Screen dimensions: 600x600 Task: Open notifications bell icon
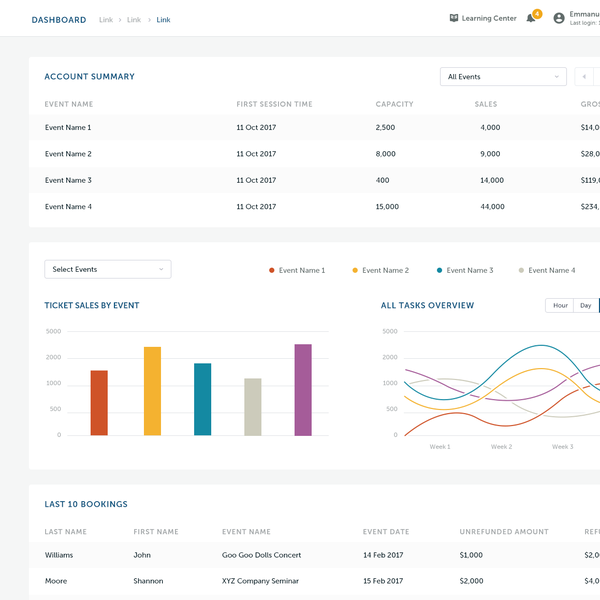point(531,18)
